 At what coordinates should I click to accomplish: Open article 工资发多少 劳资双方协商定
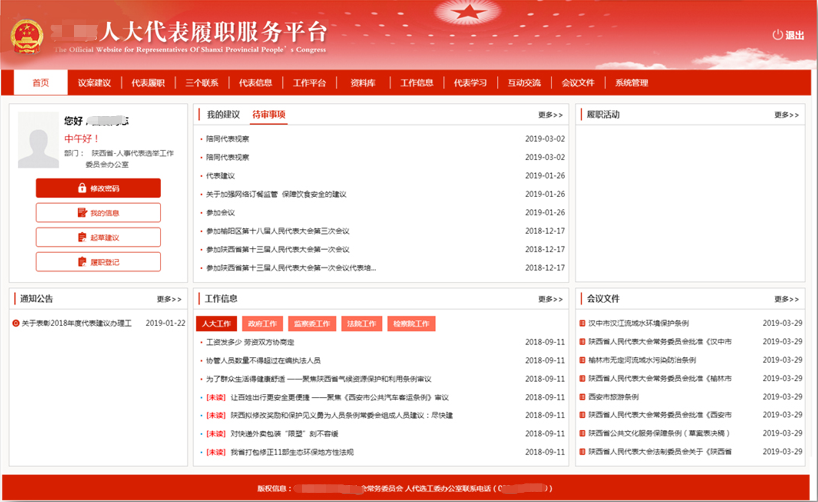tap(250, 342)
